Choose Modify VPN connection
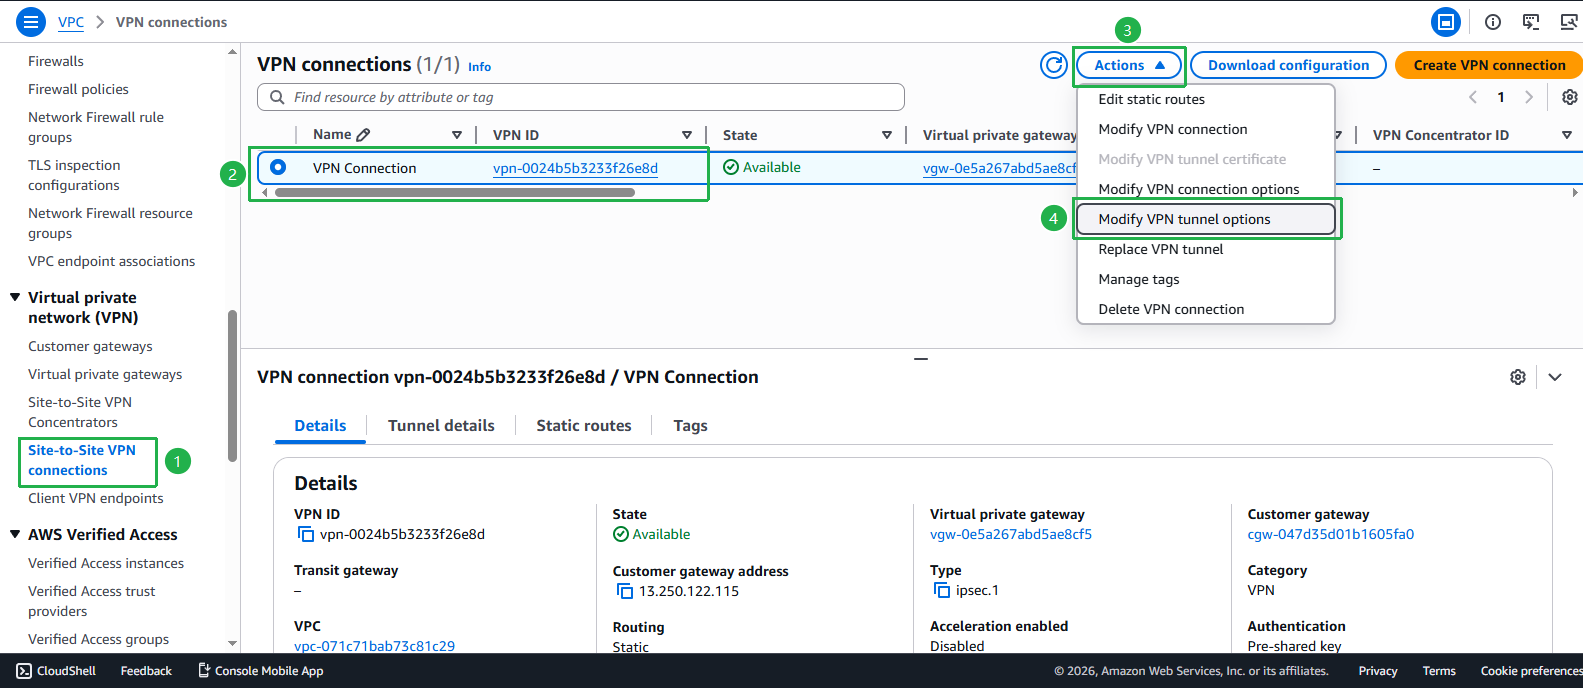This screenshot has height=688, width=1583. click(1205, 129)
